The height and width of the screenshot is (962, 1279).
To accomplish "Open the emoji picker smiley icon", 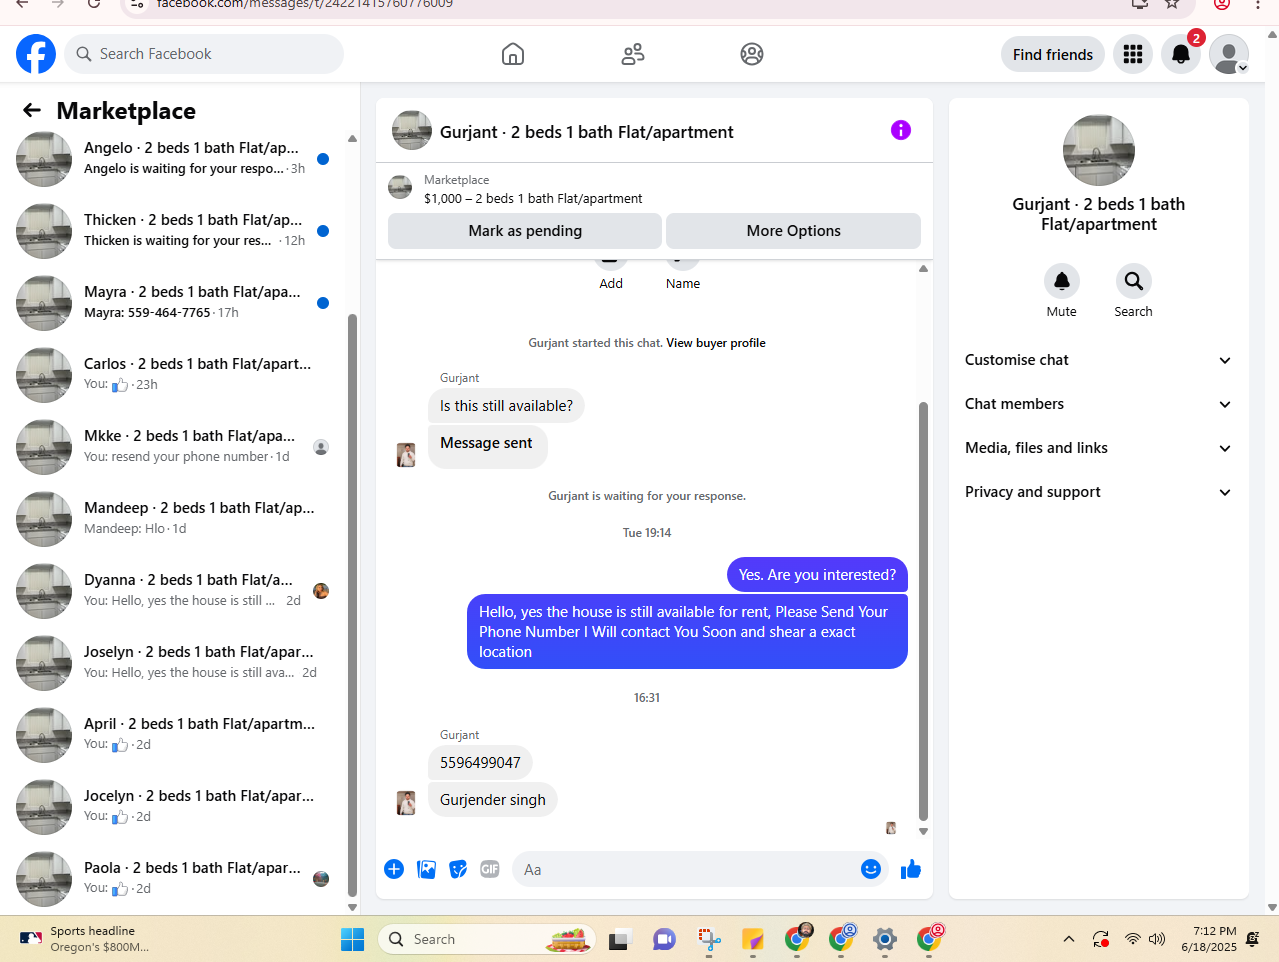I will (x=871, y=869).
